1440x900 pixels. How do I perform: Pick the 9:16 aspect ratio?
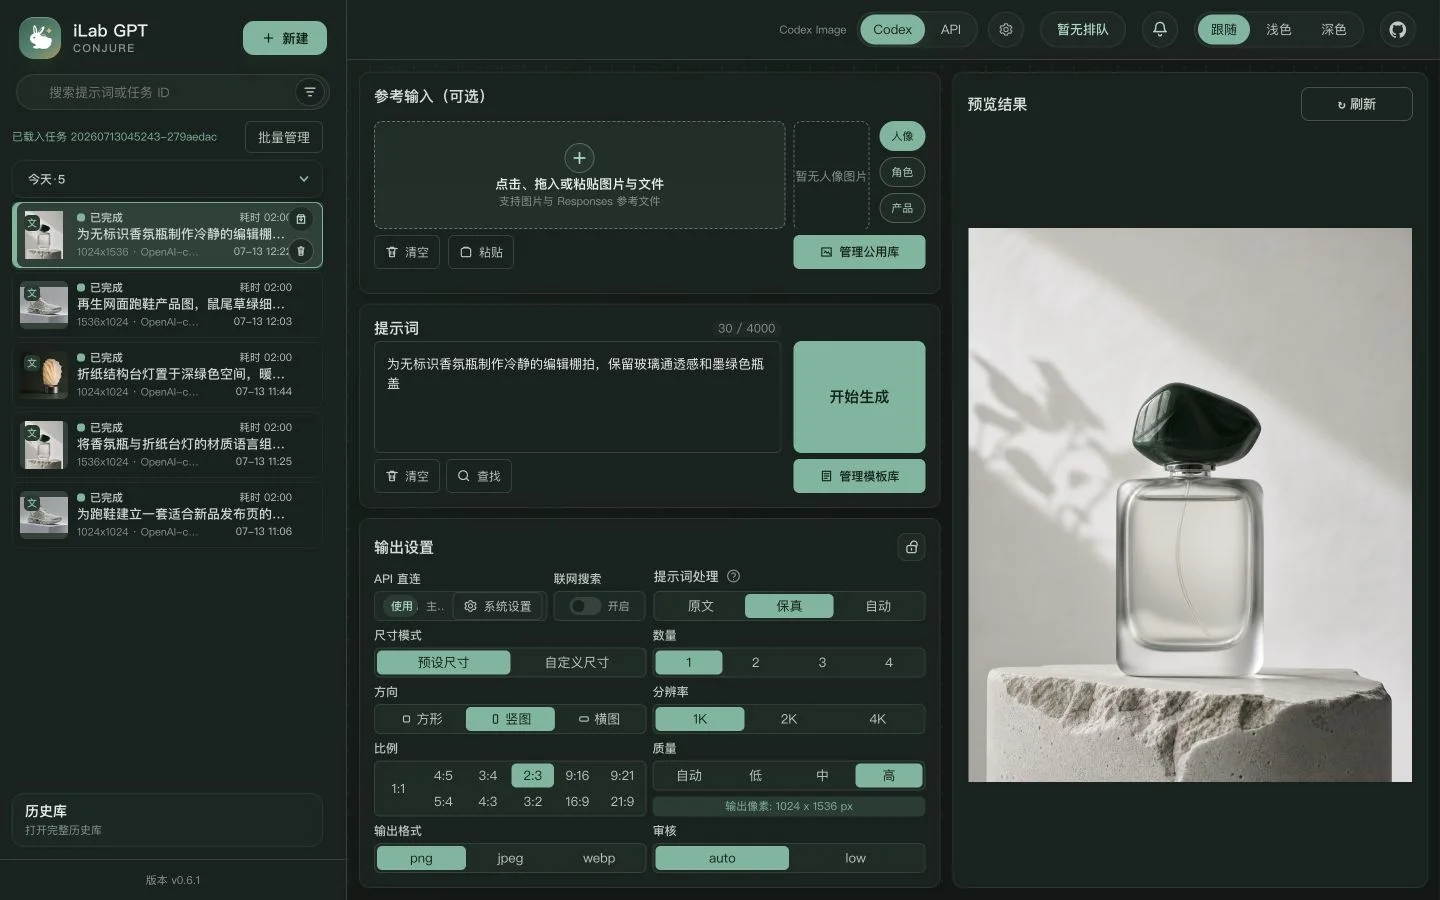click(x=577, y=775)
